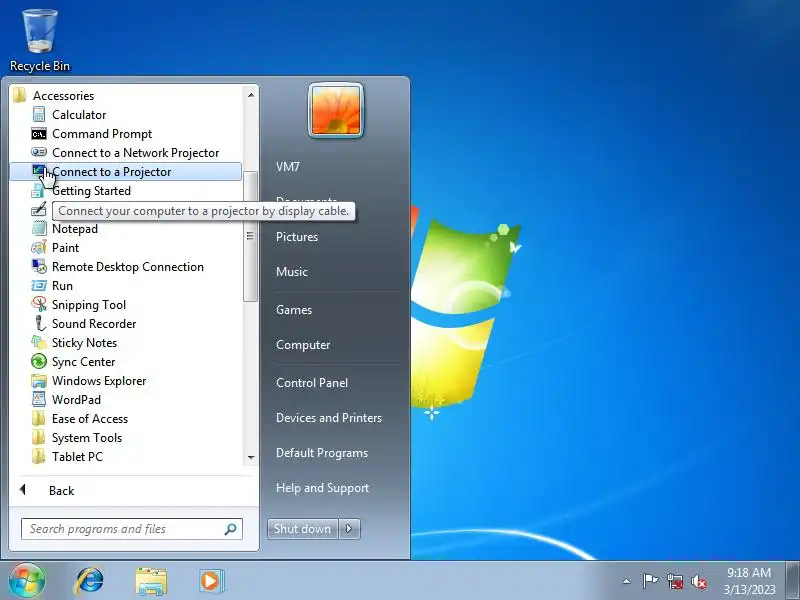Click the Show desktop strip beside clock
800x600 pixels.
793,581
